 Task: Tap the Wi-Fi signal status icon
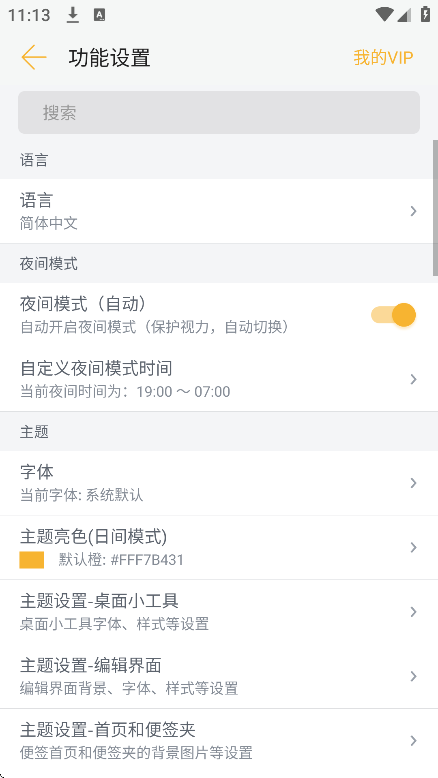[384, 15]
